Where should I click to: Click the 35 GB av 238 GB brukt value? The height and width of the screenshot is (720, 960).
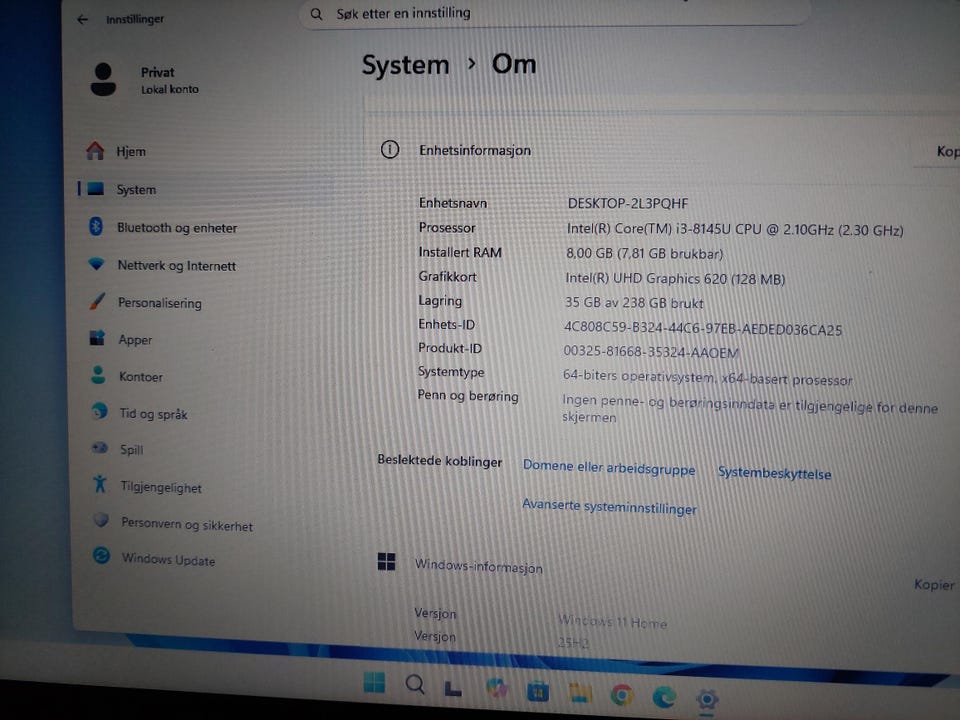634,303
